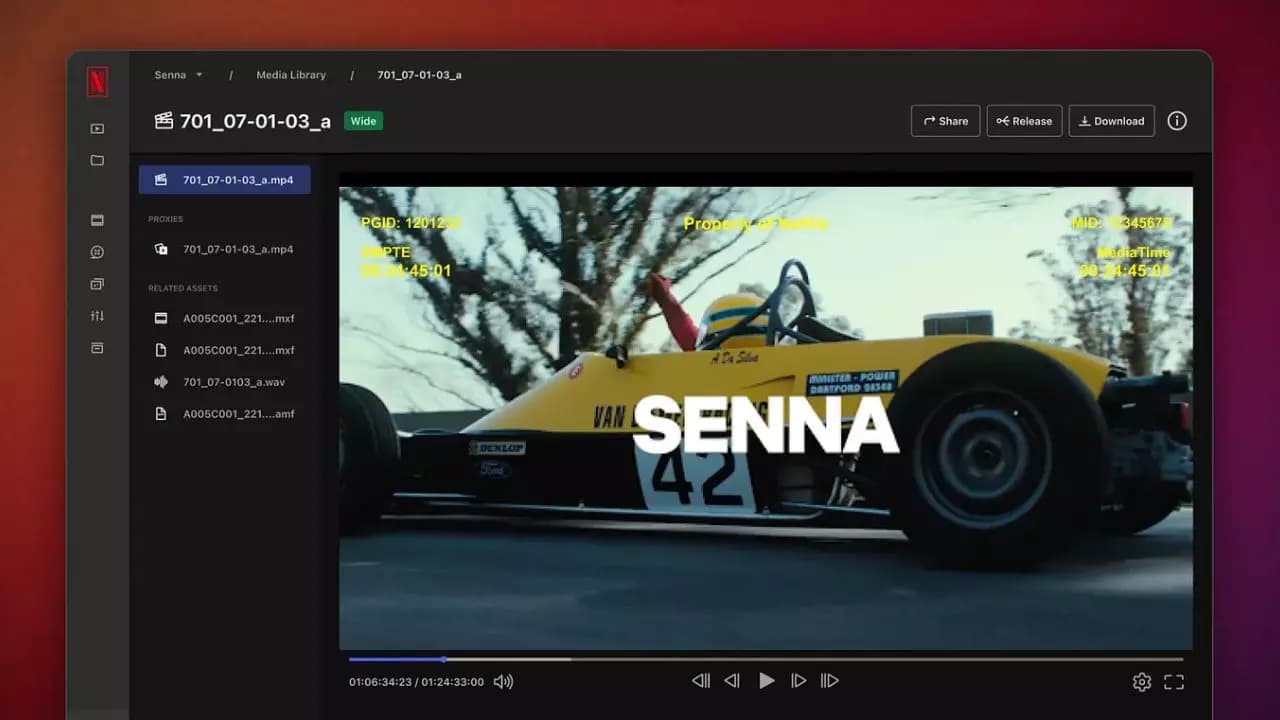Open the folder icon in left sidebar

coord(97,160)
